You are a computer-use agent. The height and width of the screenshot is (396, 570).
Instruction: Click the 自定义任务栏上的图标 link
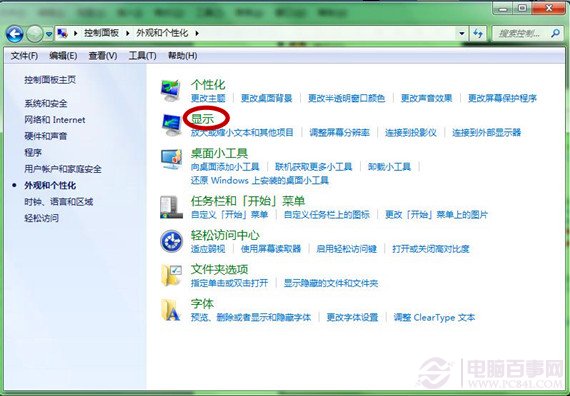point(327,215)
